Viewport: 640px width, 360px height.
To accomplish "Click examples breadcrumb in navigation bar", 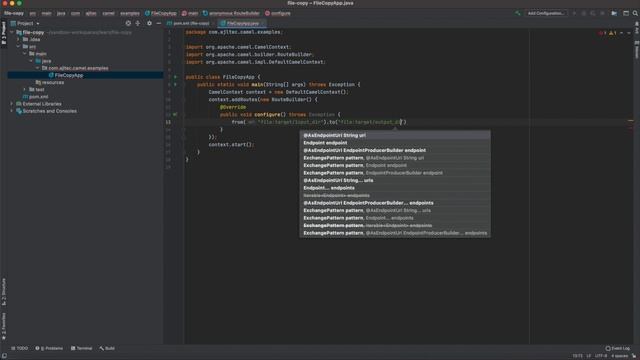I will coord(130,13).
